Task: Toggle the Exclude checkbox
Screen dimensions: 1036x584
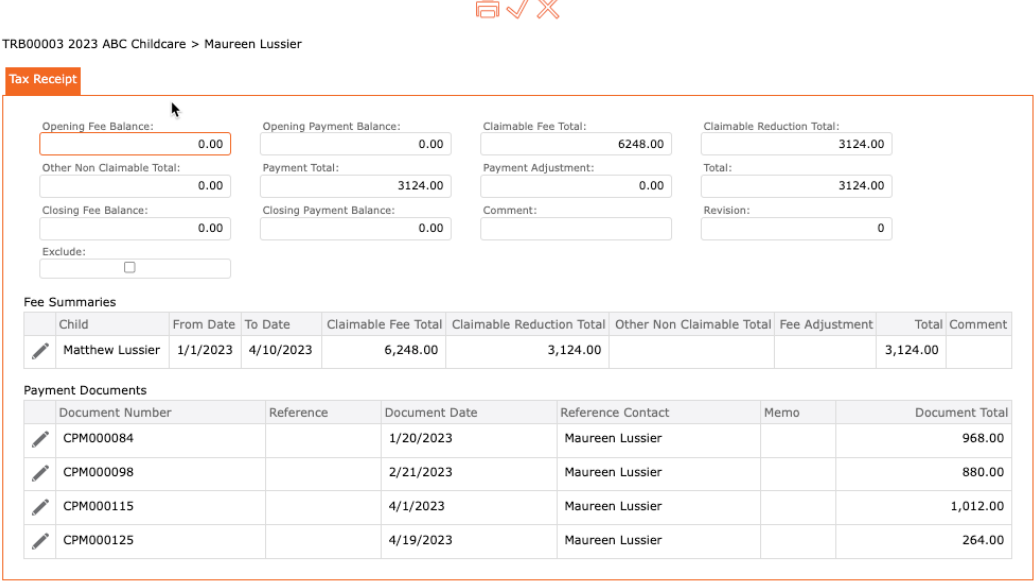Action: [x=130, y=268]
